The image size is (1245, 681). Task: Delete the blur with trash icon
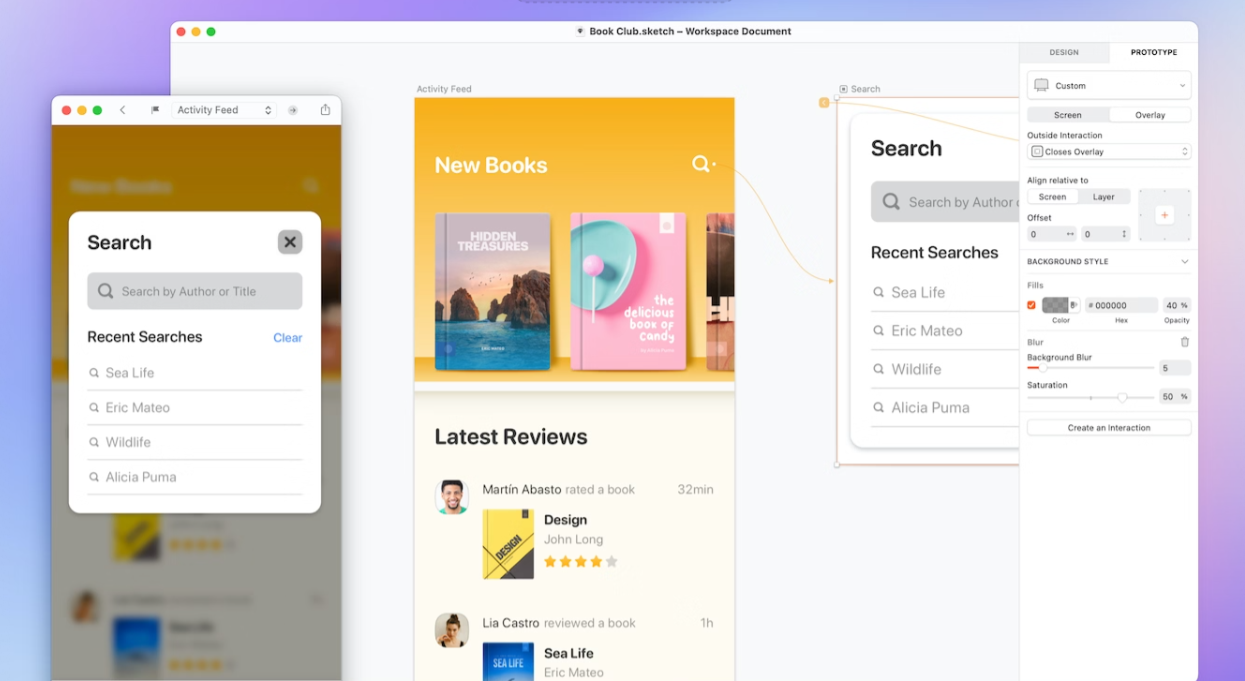(1185, 342)
